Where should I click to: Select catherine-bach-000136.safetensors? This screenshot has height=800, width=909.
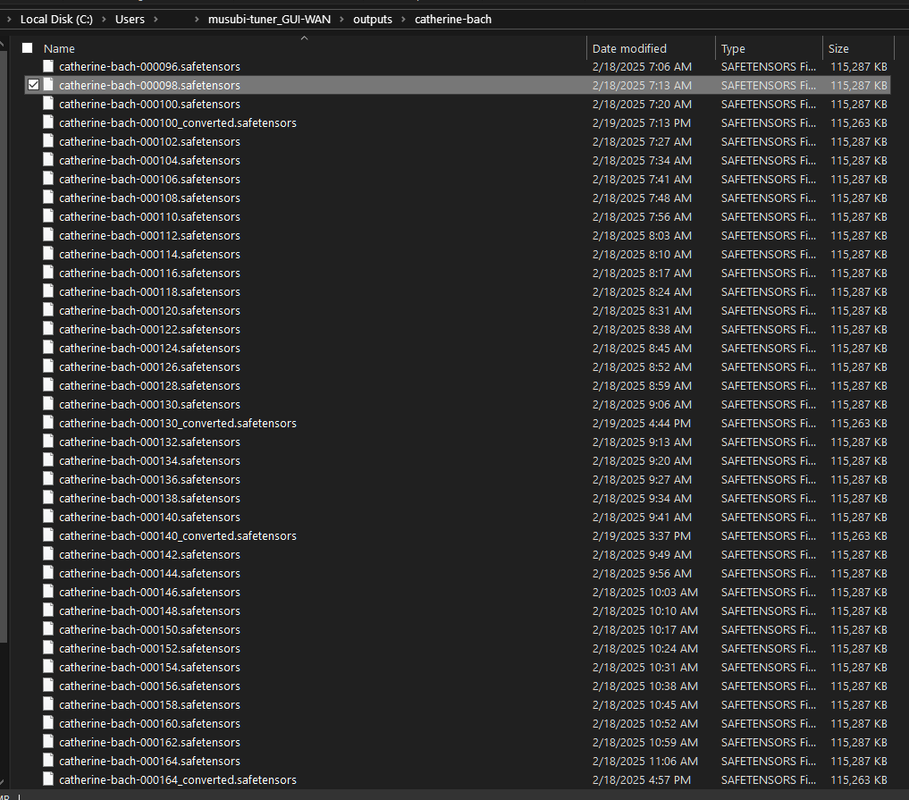click(x=149, y=479)
